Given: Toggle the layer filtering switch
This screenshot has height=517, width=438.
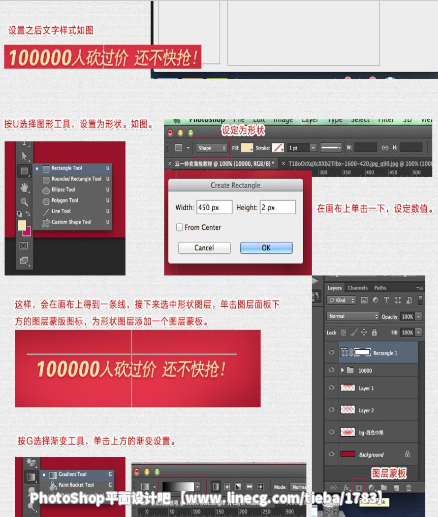Looking at the screenshot, I should click(x=420, y=300).
